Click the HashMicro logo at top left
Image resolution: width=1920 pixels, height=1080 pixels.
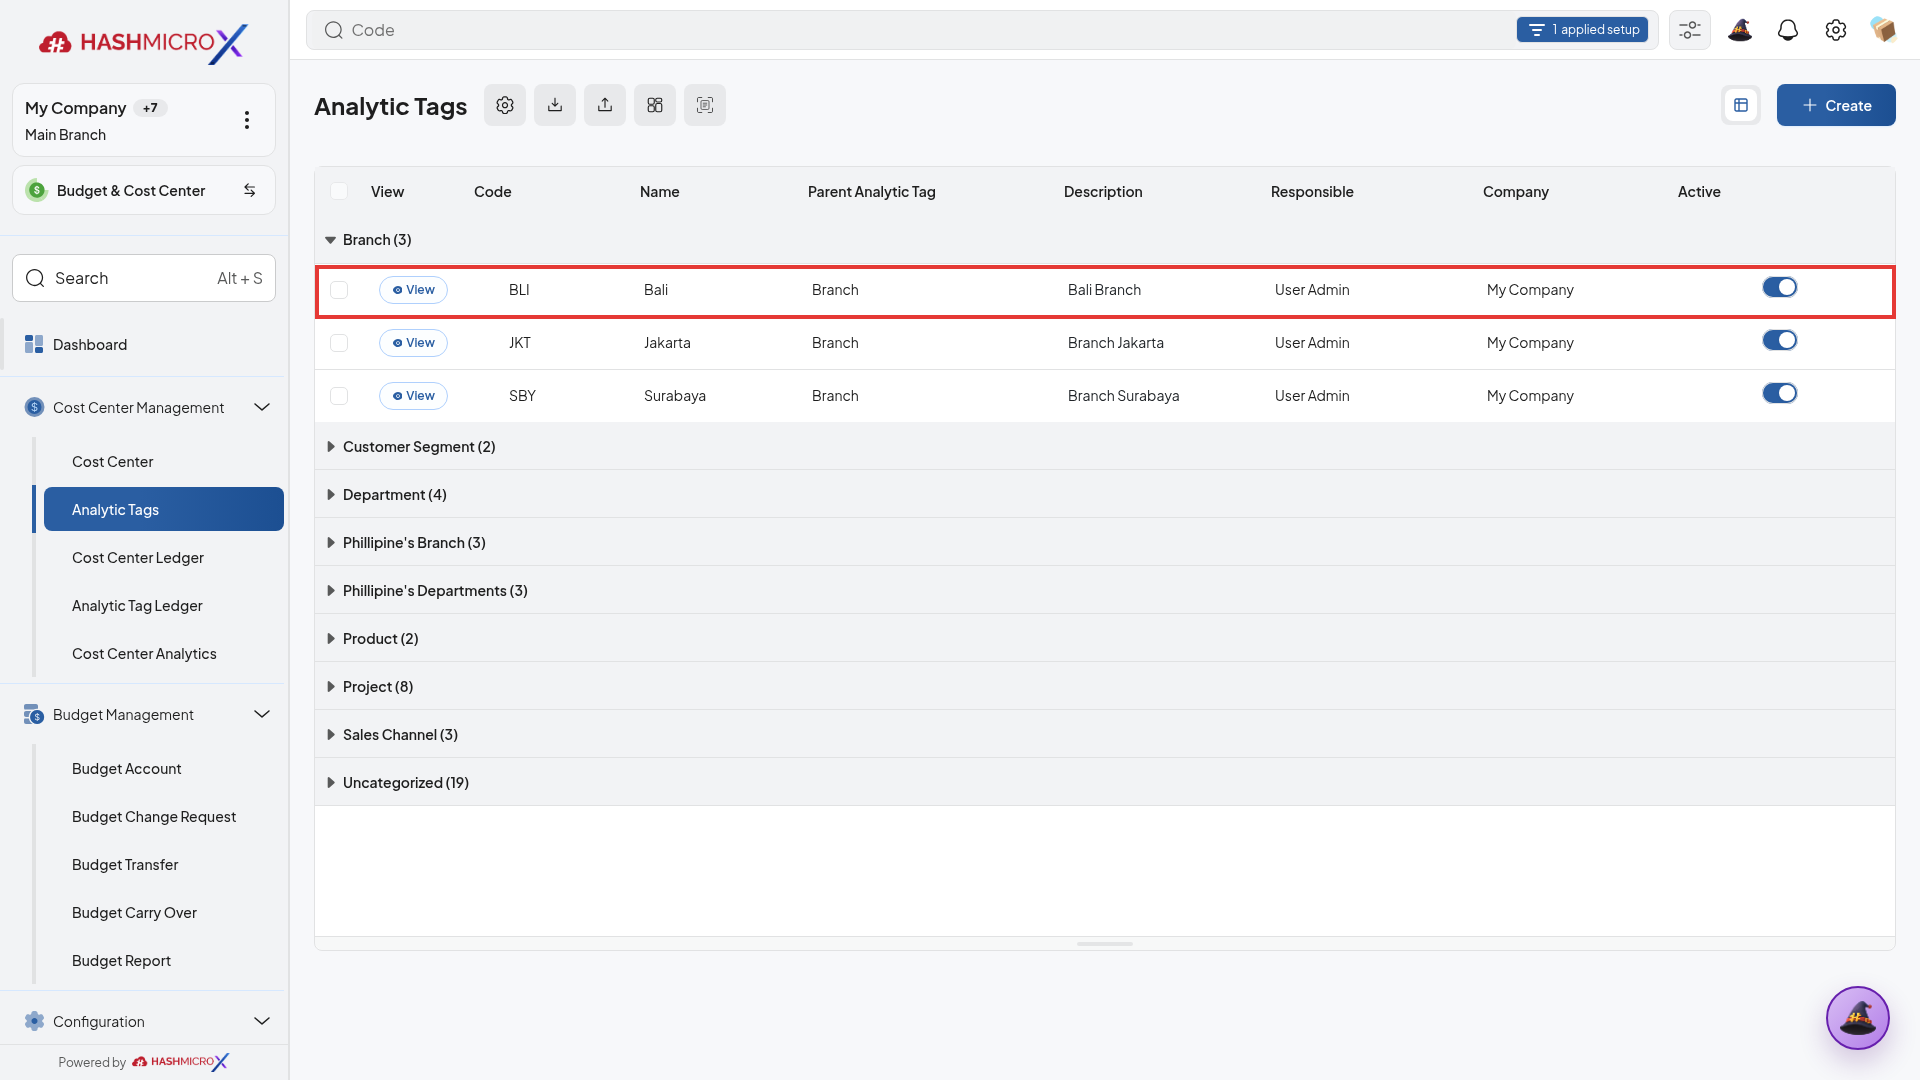pyautogui.click(x=143, y=42)
